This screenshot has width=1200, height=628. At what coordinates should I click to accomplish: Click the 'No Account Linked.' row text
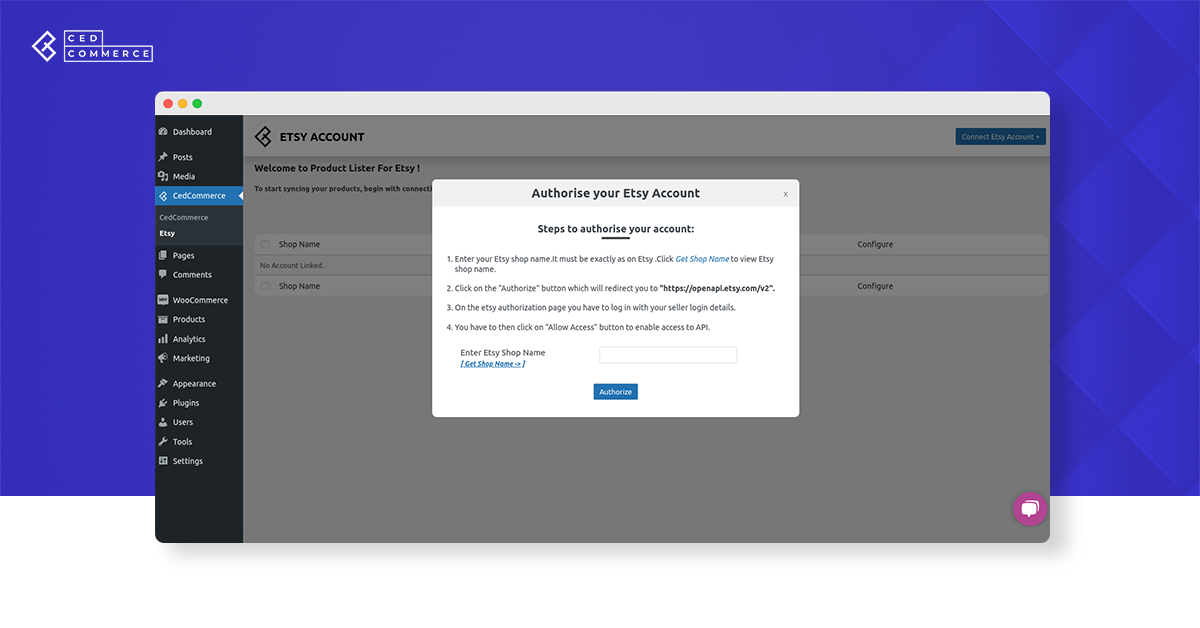coord(292,266)
